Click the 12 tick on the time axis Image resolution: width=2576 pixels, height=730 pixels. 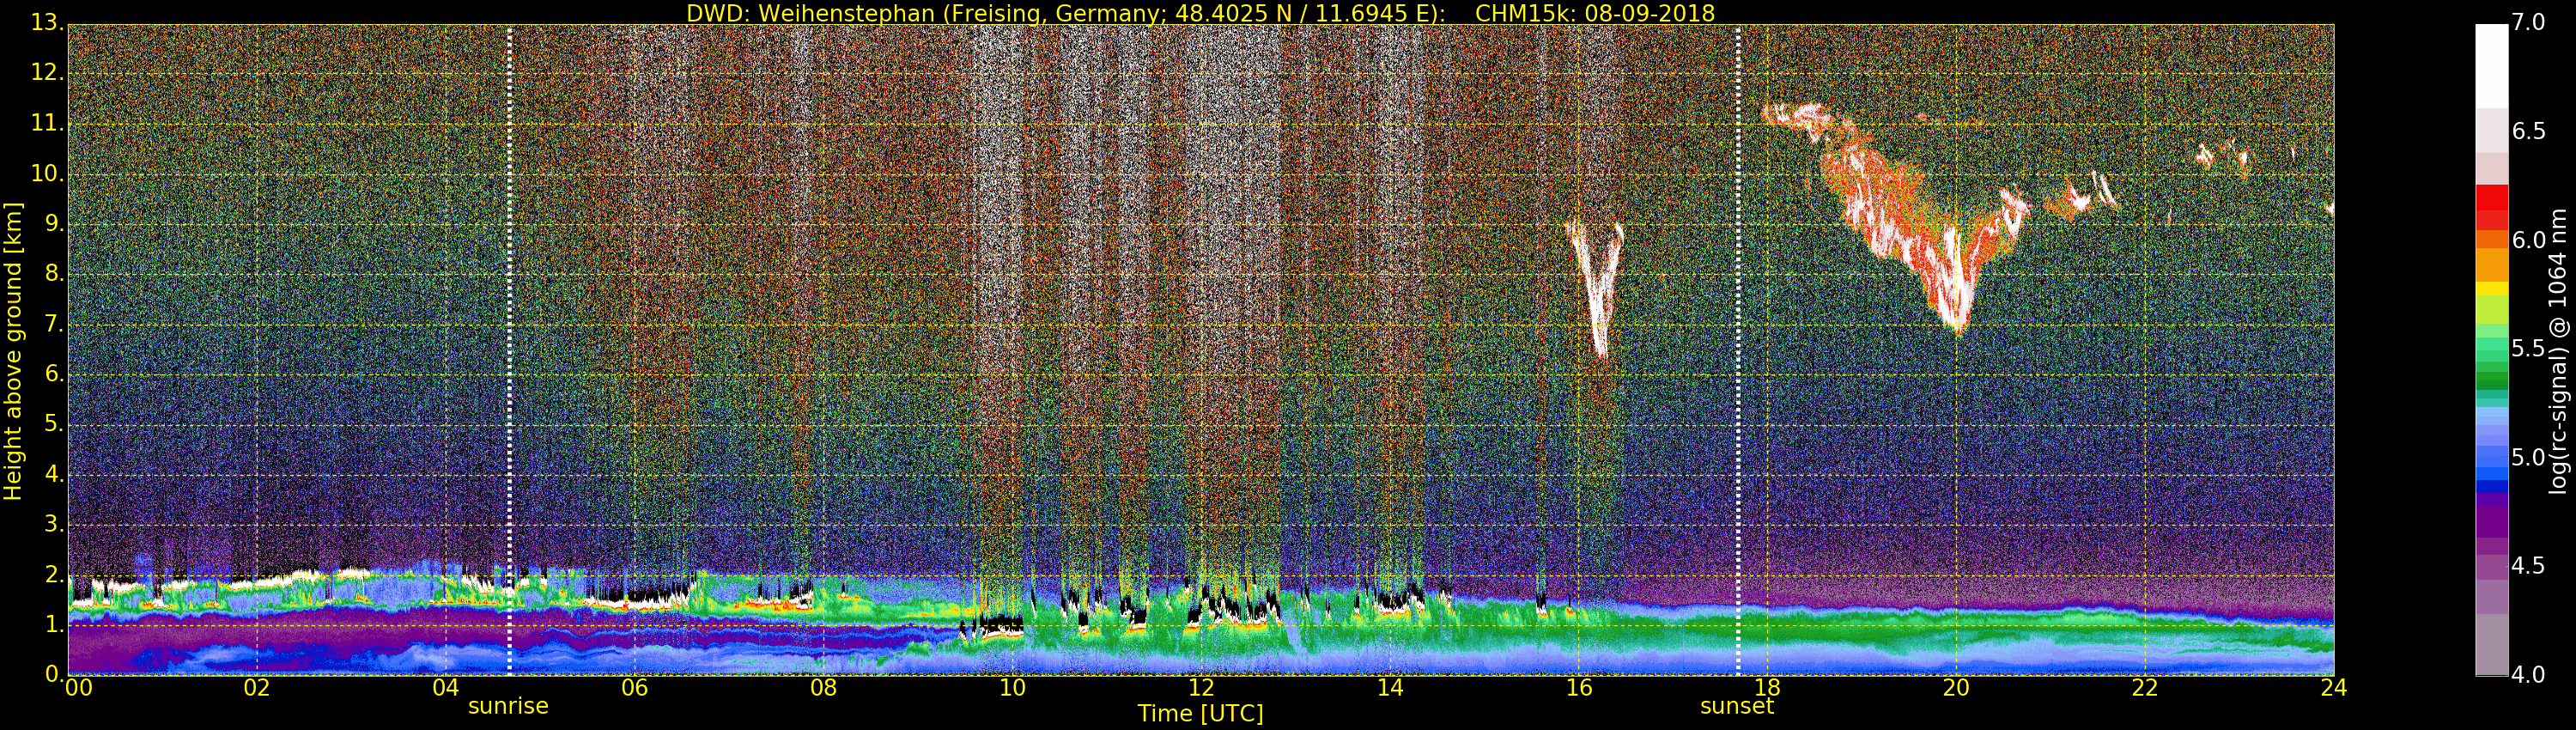click(1201, 688)
